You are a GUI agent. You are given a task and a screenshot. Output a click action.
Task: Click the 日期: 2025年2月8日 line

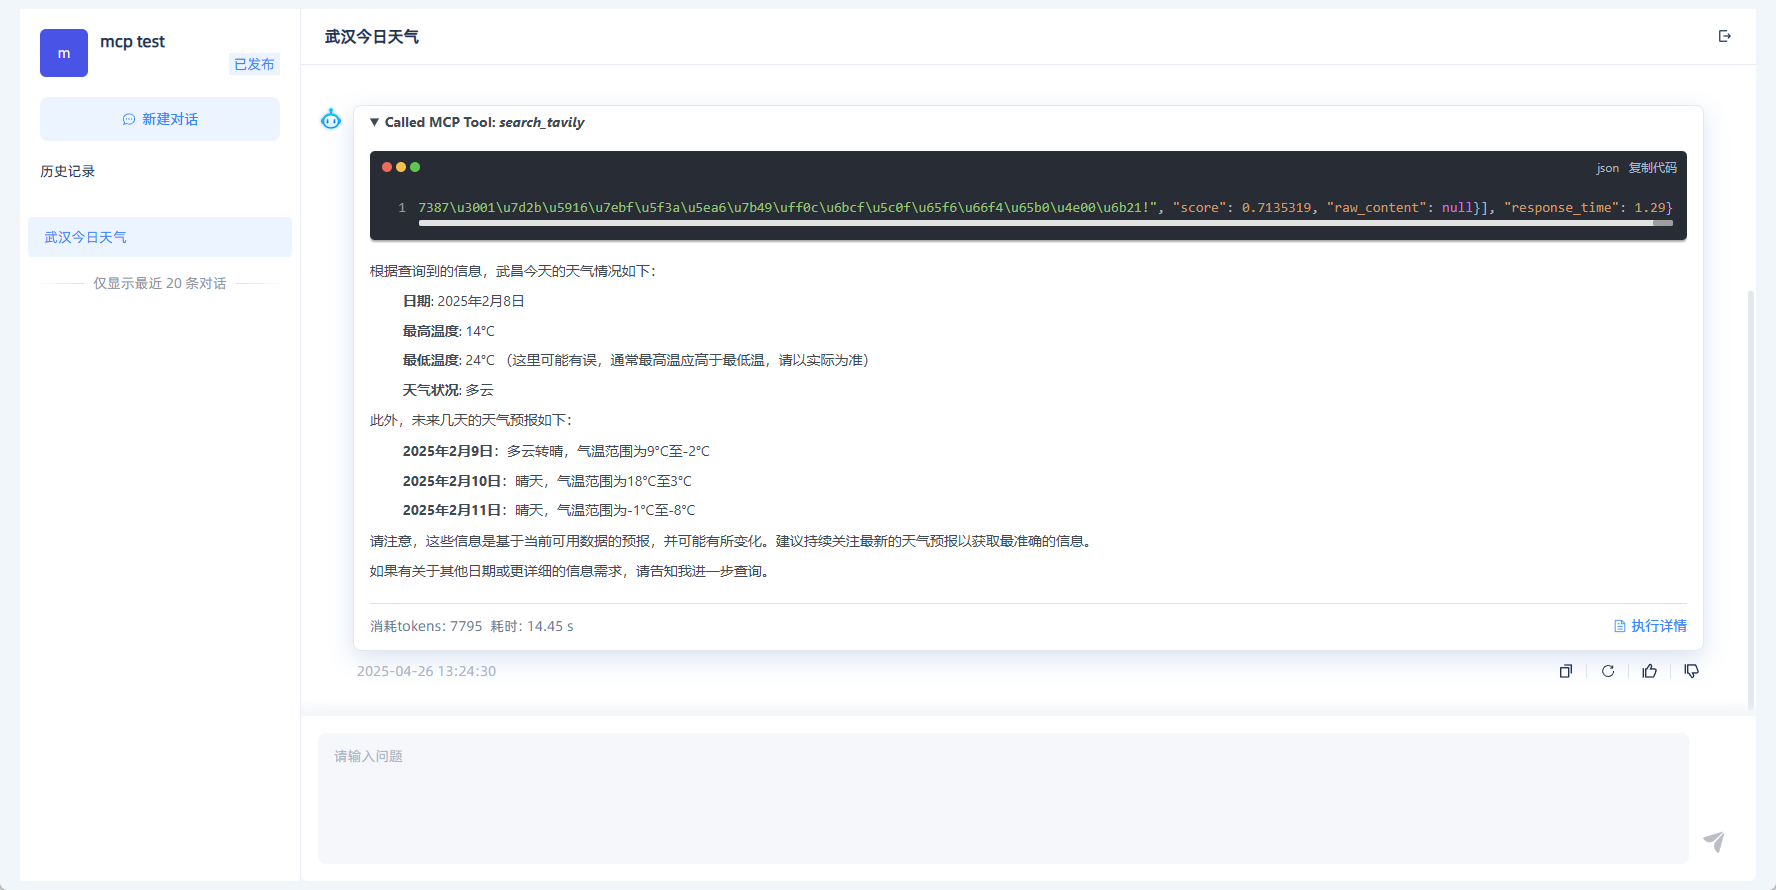(x=464, y=301)
